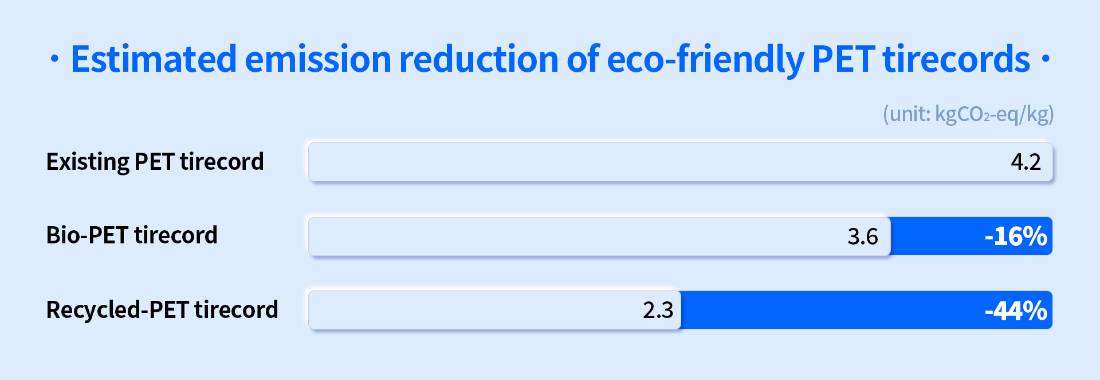Select the 2.3 value on Recycled-PET bar
The height and width of the screenshot is (380, 1100).
coord(659,311)
